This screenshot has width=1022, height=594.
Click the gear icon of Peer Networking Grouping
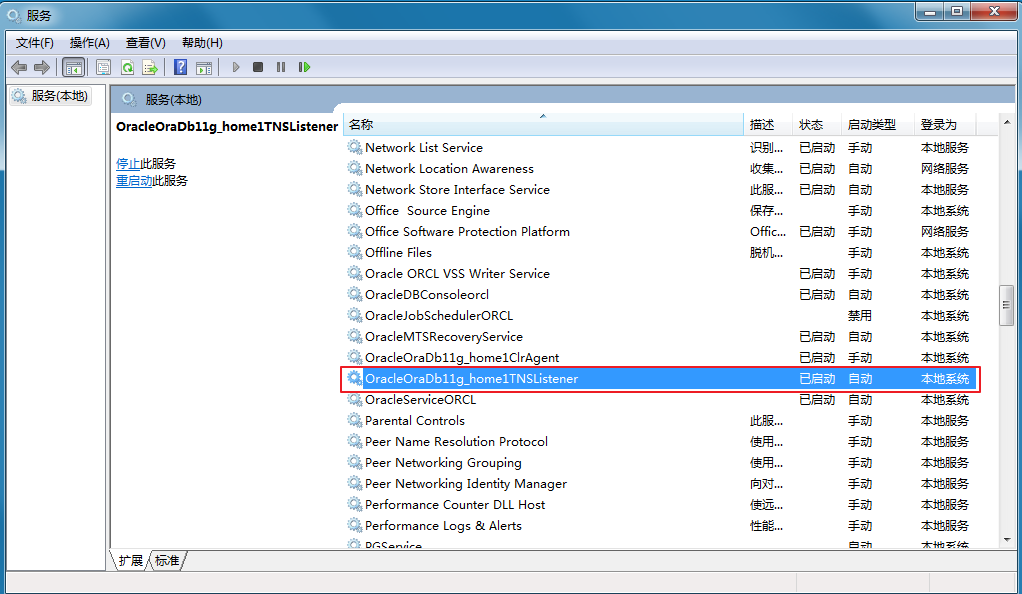[355, 462]
